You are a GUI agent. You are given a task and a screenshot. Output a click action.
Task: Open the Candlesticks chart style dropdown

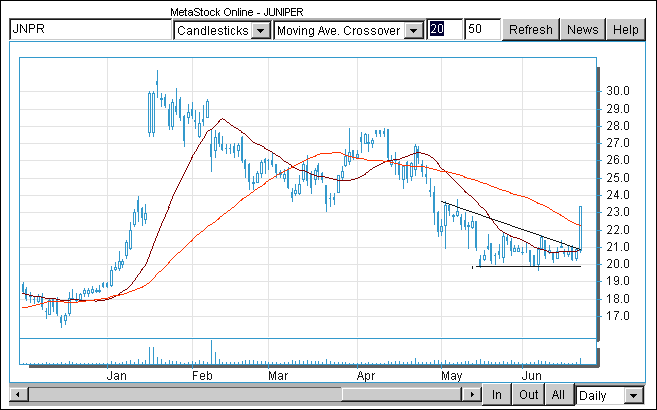point(222,30)
